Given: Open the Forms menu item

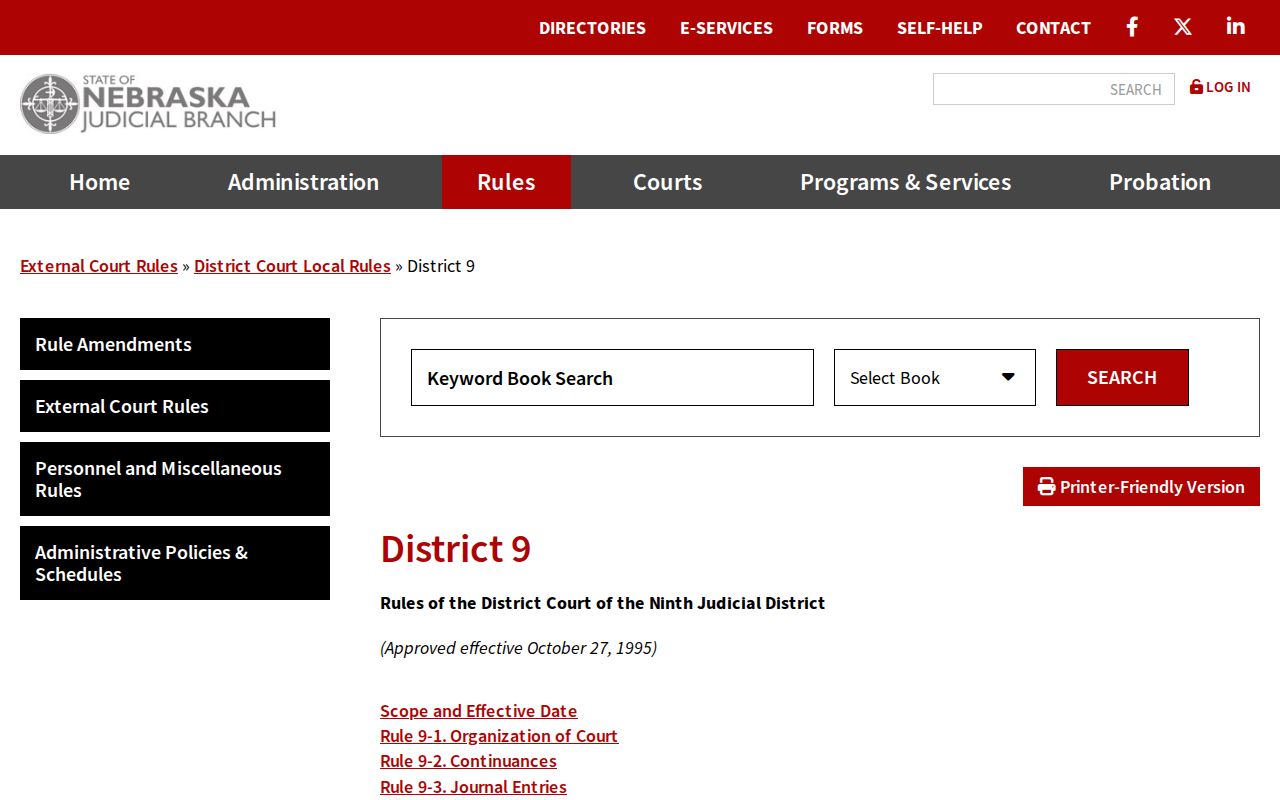Looking at the screenshot, I should (835, 28).
